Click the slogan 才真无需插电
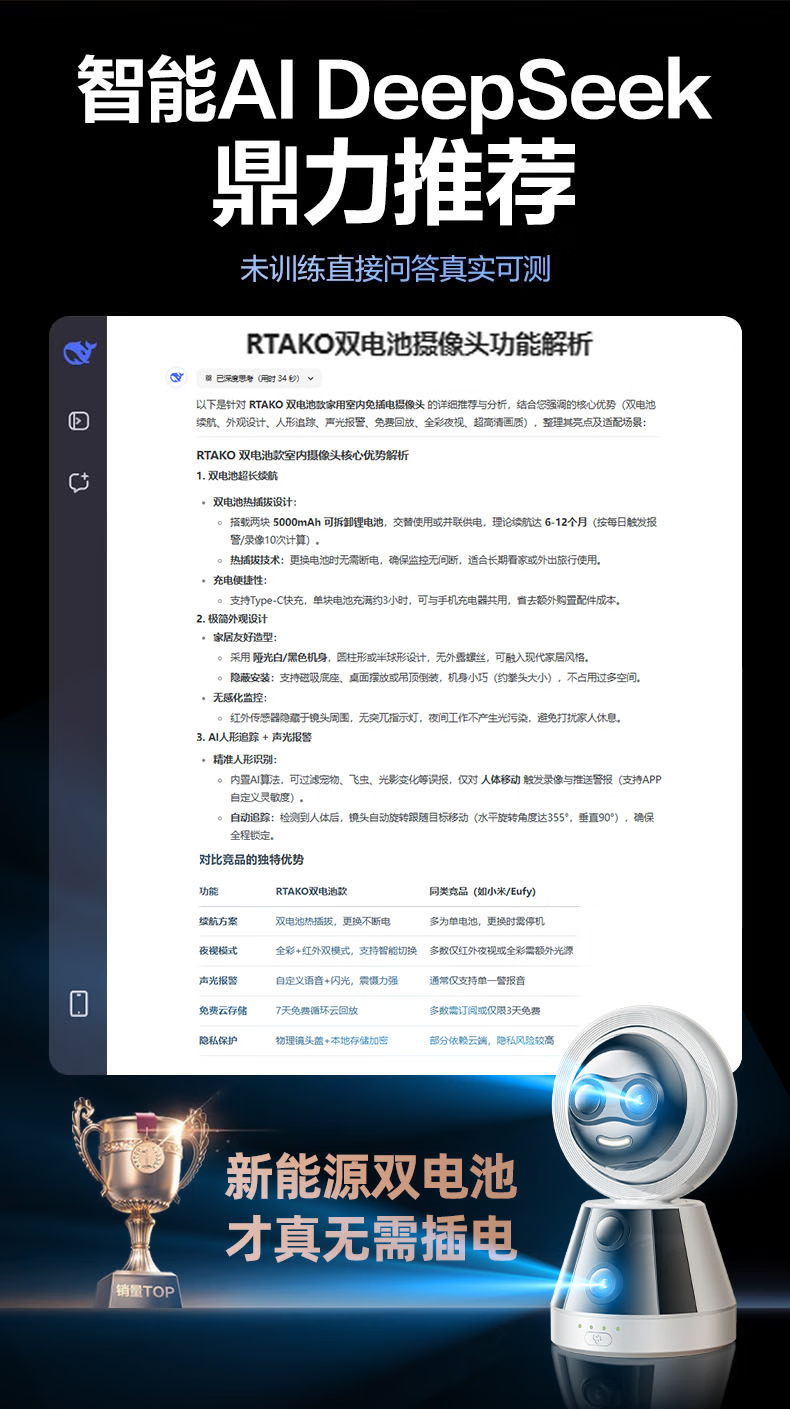Image resolution: width=790 pixels, height=1409 pixels. [370, 1239]
